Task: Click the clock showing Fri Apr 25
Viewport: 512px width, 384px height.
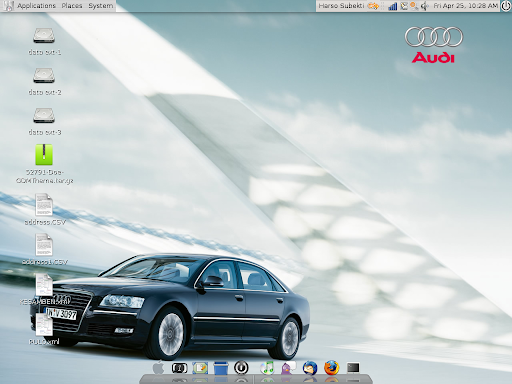Action: tap(465, 6)
